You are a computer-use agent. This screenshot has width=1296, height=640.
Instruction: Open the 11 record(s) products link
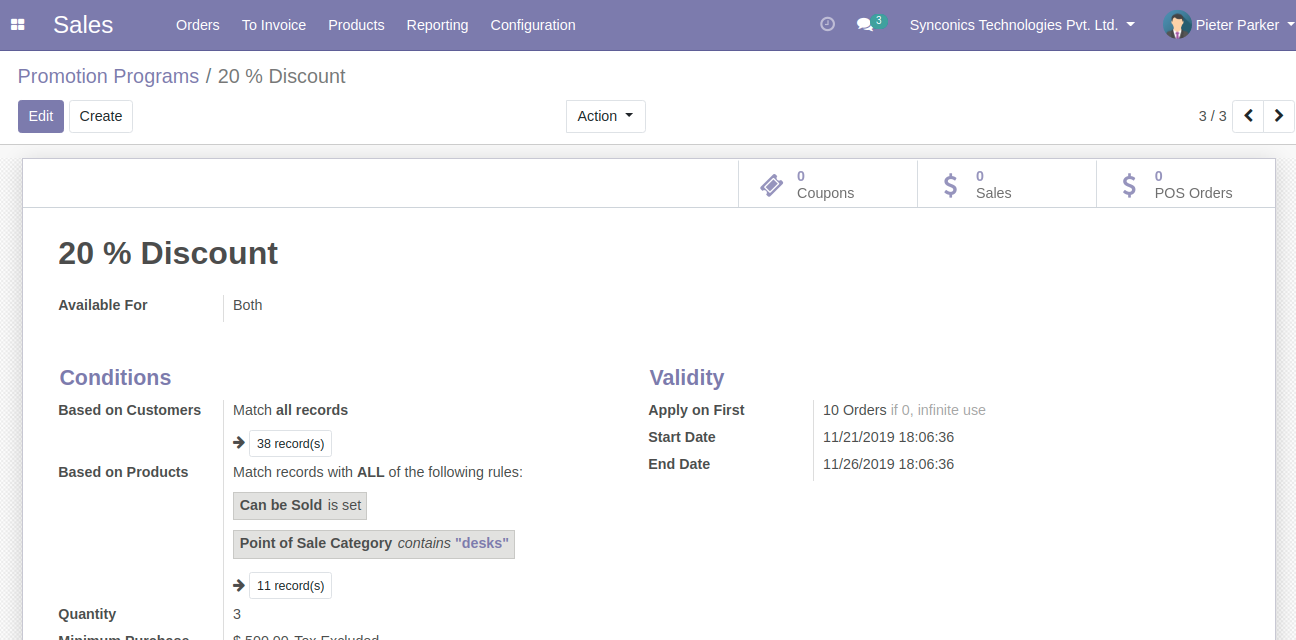pos(290,586)
